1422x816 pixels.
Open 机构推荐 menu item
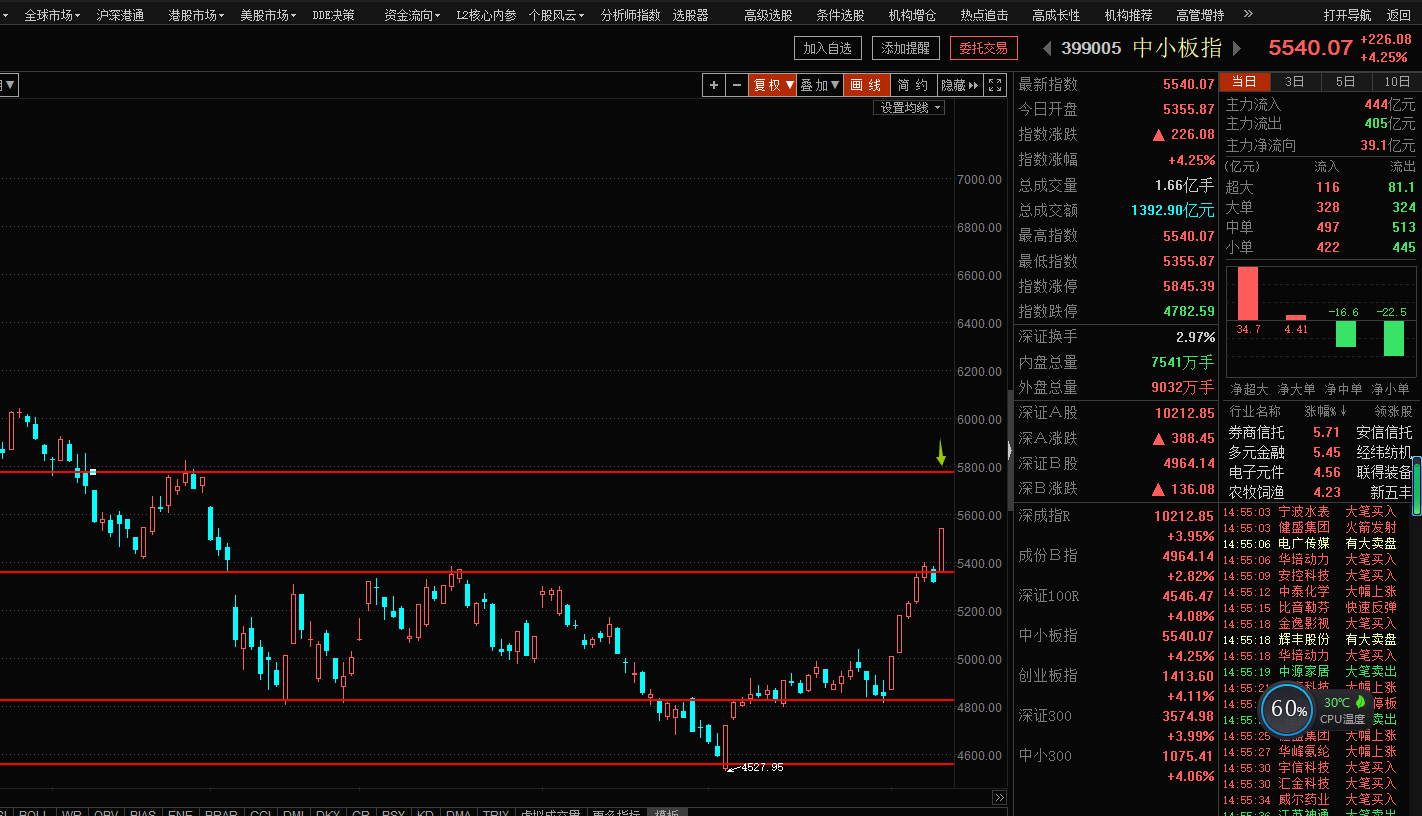(1128, 15)
